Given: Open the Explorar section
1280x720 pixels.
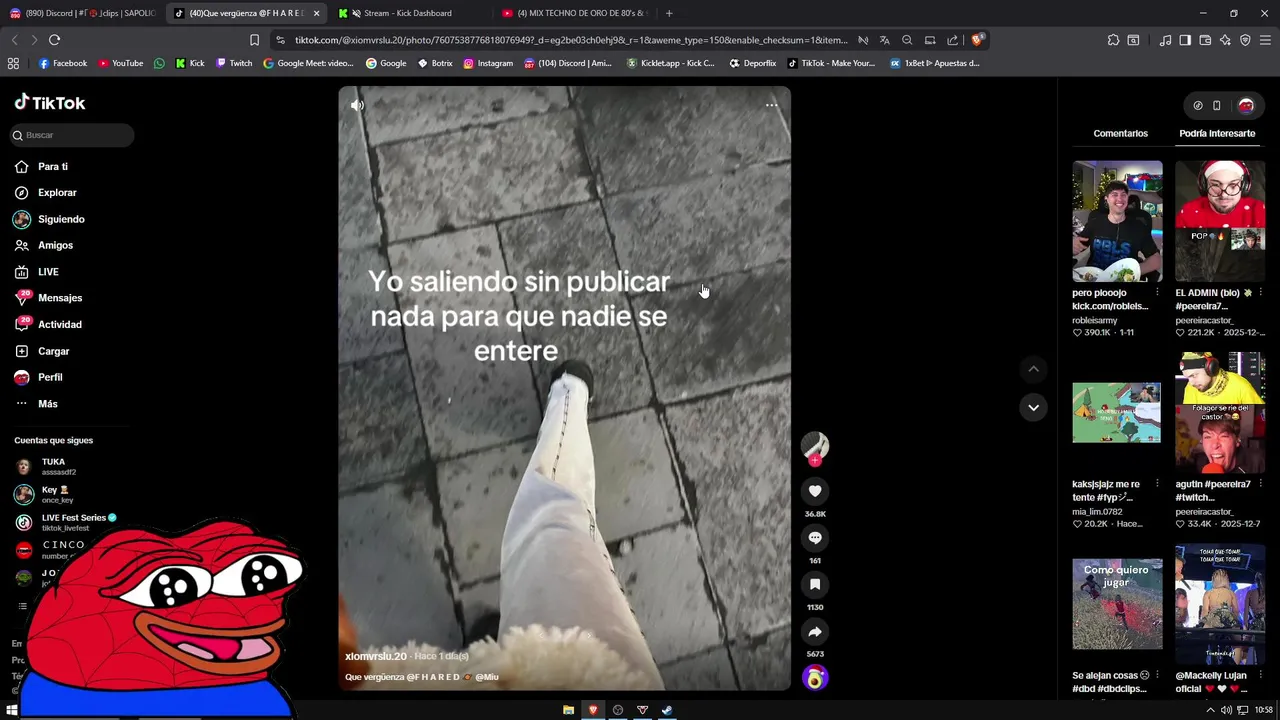Looking at the screenshot, I should 46,193.
